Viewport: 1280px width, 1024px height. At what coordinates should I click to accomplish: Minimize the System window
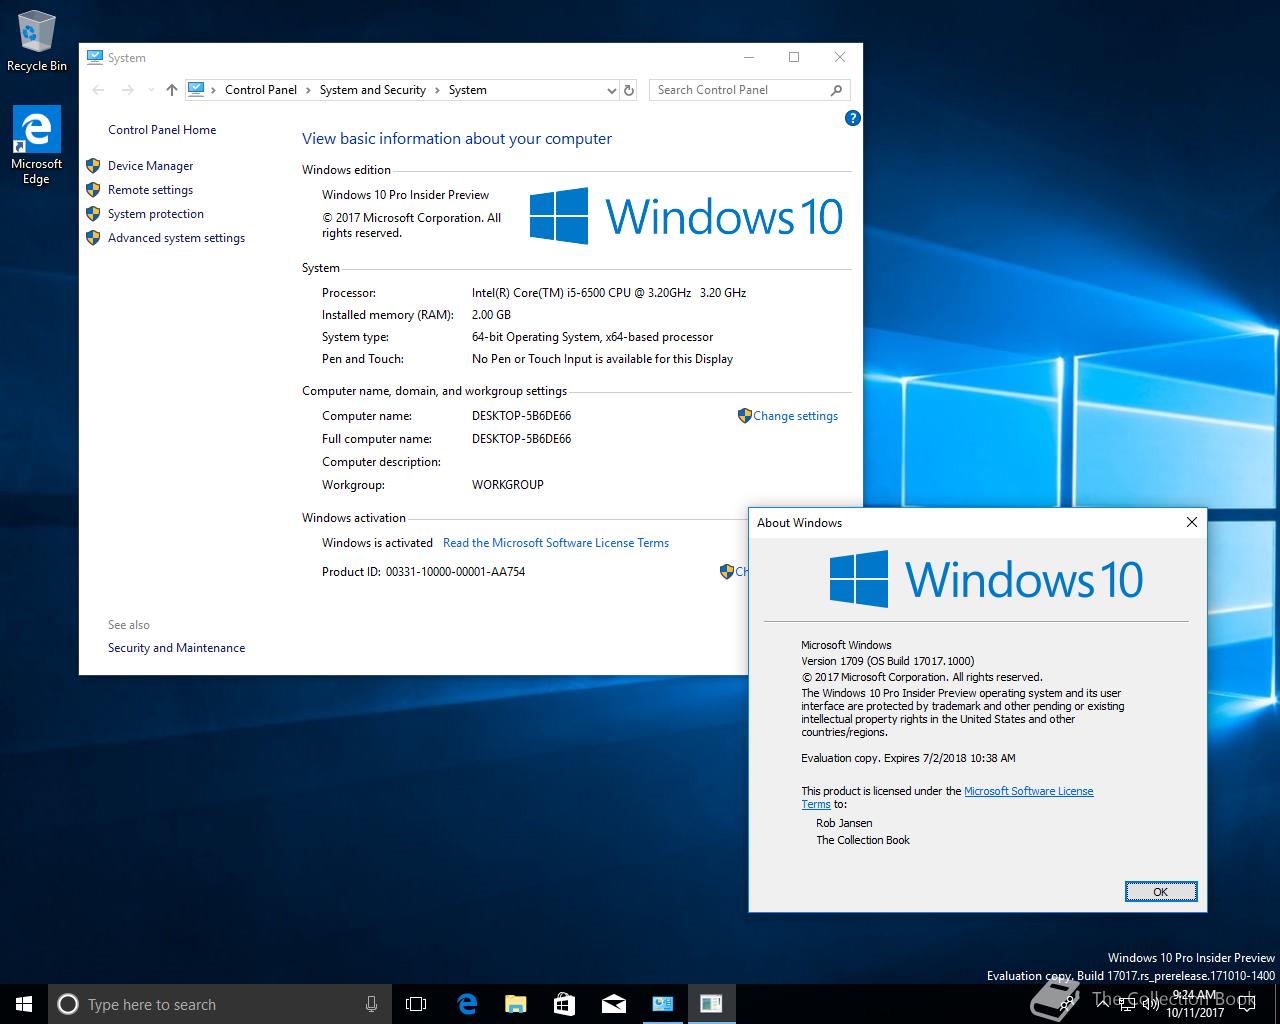748,57
